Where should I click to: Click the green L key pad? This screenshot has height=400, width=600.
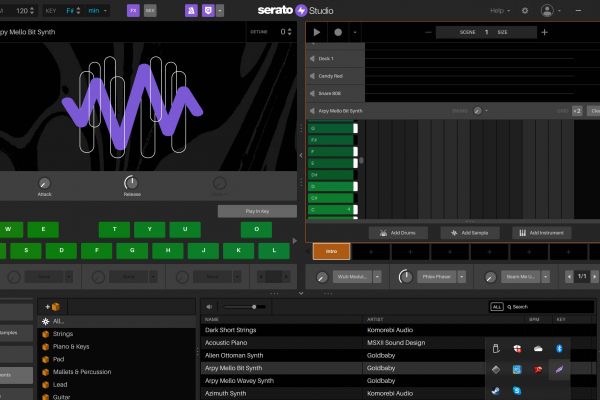tap(274, 250)
